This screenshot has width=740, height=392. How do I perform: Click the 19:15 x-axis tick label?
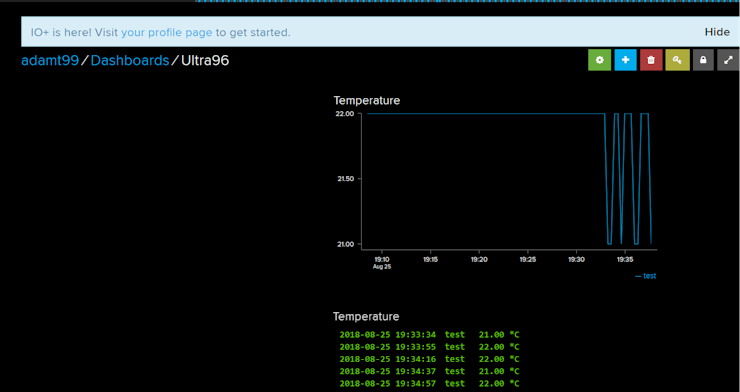point(430,259)
